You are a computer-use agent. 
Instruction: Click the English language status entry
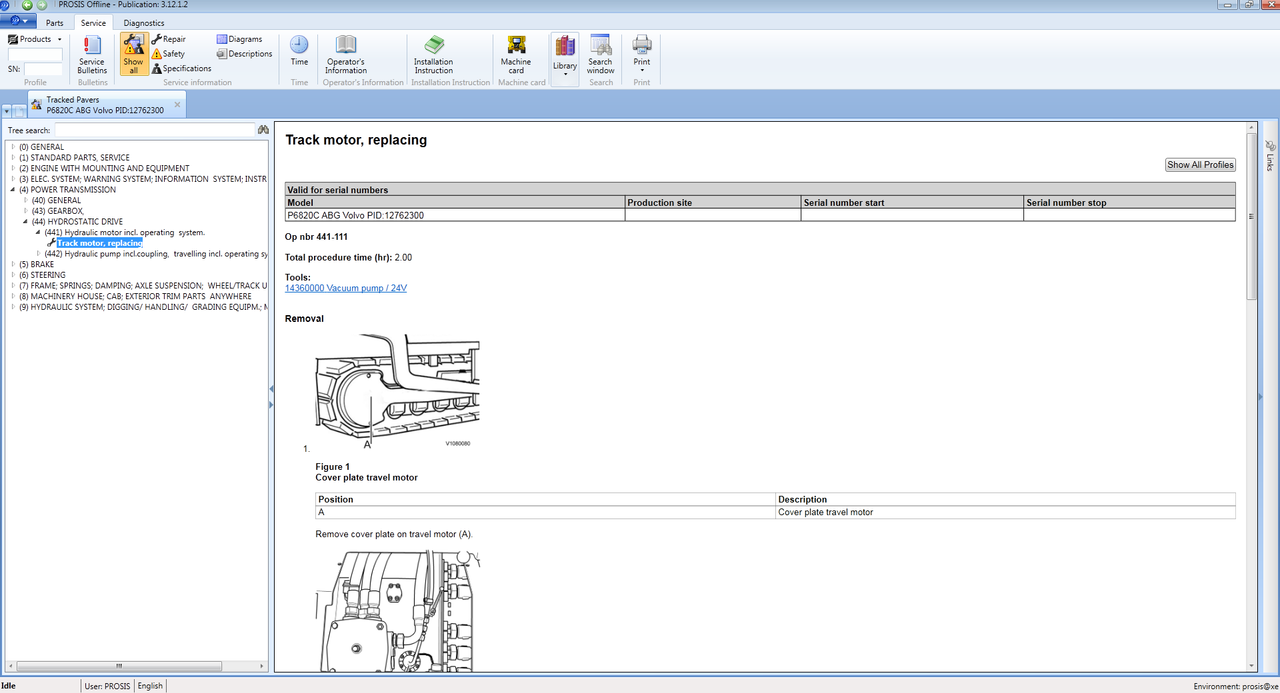pos(150,686)
